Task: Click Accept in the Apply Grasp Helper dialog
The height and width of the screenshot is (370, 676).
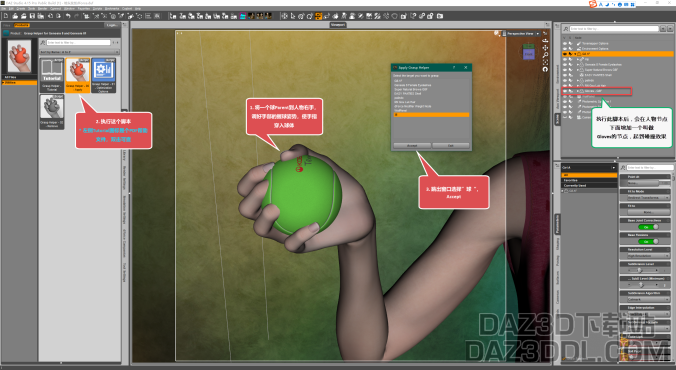Action: 412,146
